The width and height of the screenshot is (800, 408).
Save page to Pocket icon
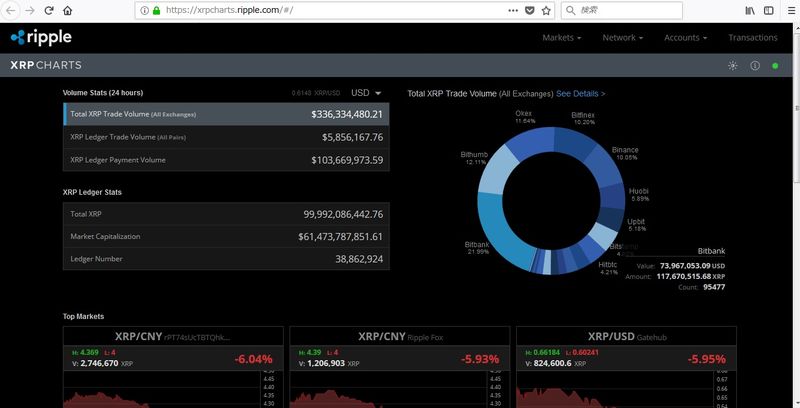(529, 10)
